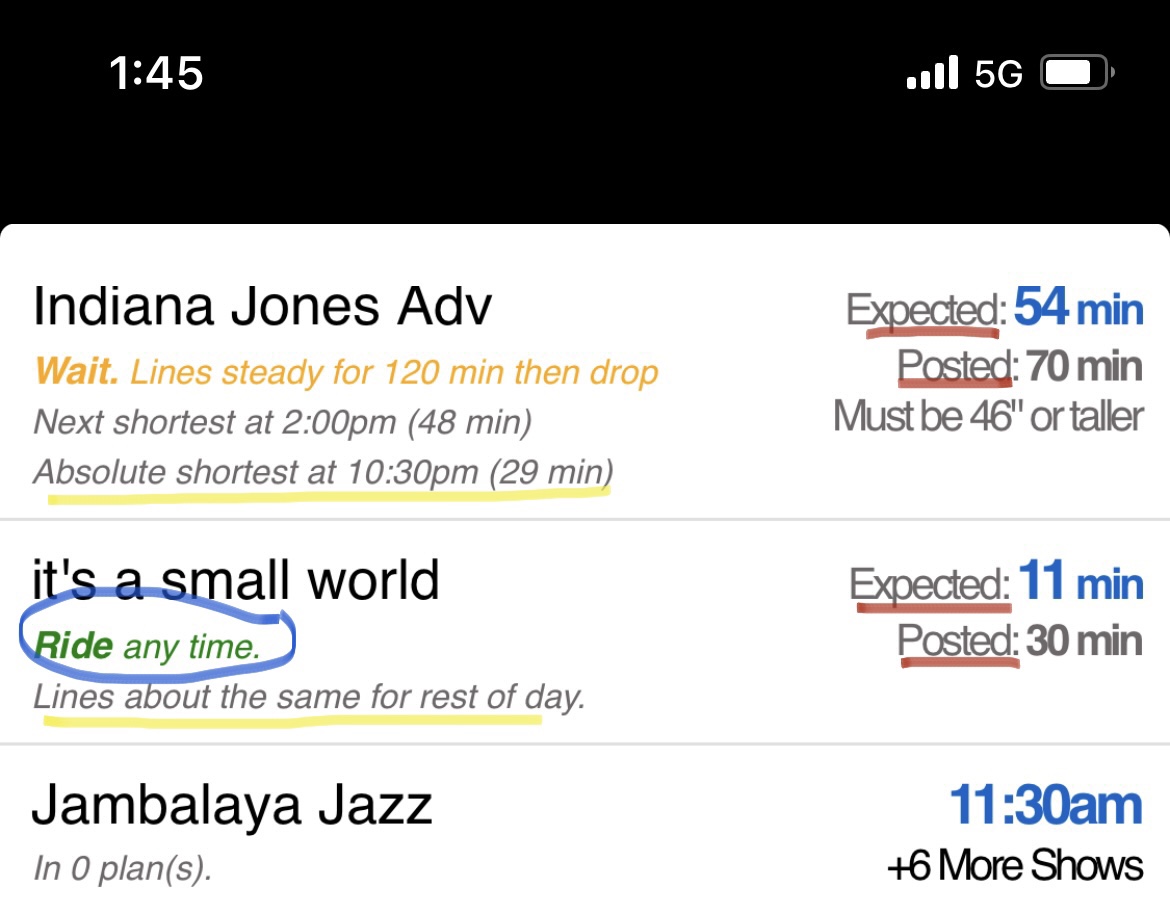Select the Indiana Jones Adv ride entry
The image size is (1170, 913).
263,304
